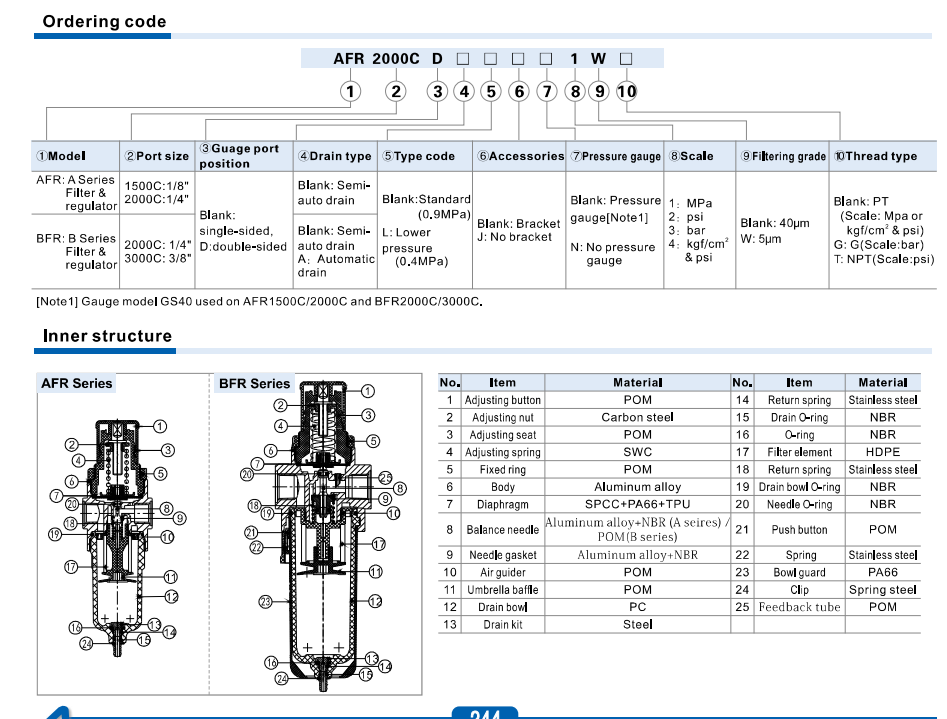
Task: Click the "Feedback tube" item cell
Action: (x=799, y=607)
